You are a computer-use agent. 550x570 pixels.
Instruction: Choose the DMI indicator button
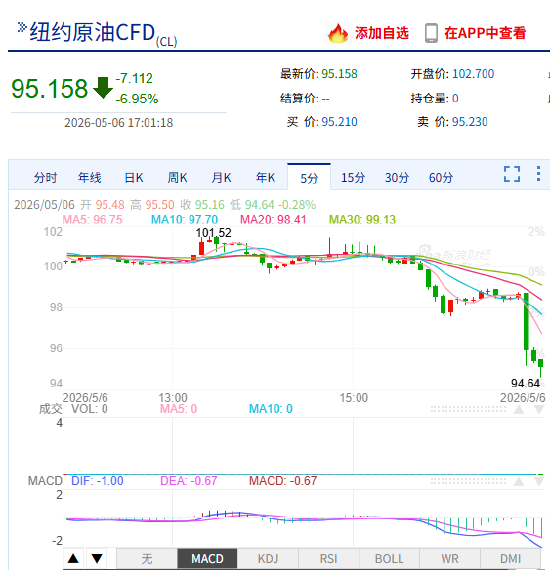click(510, 558)
